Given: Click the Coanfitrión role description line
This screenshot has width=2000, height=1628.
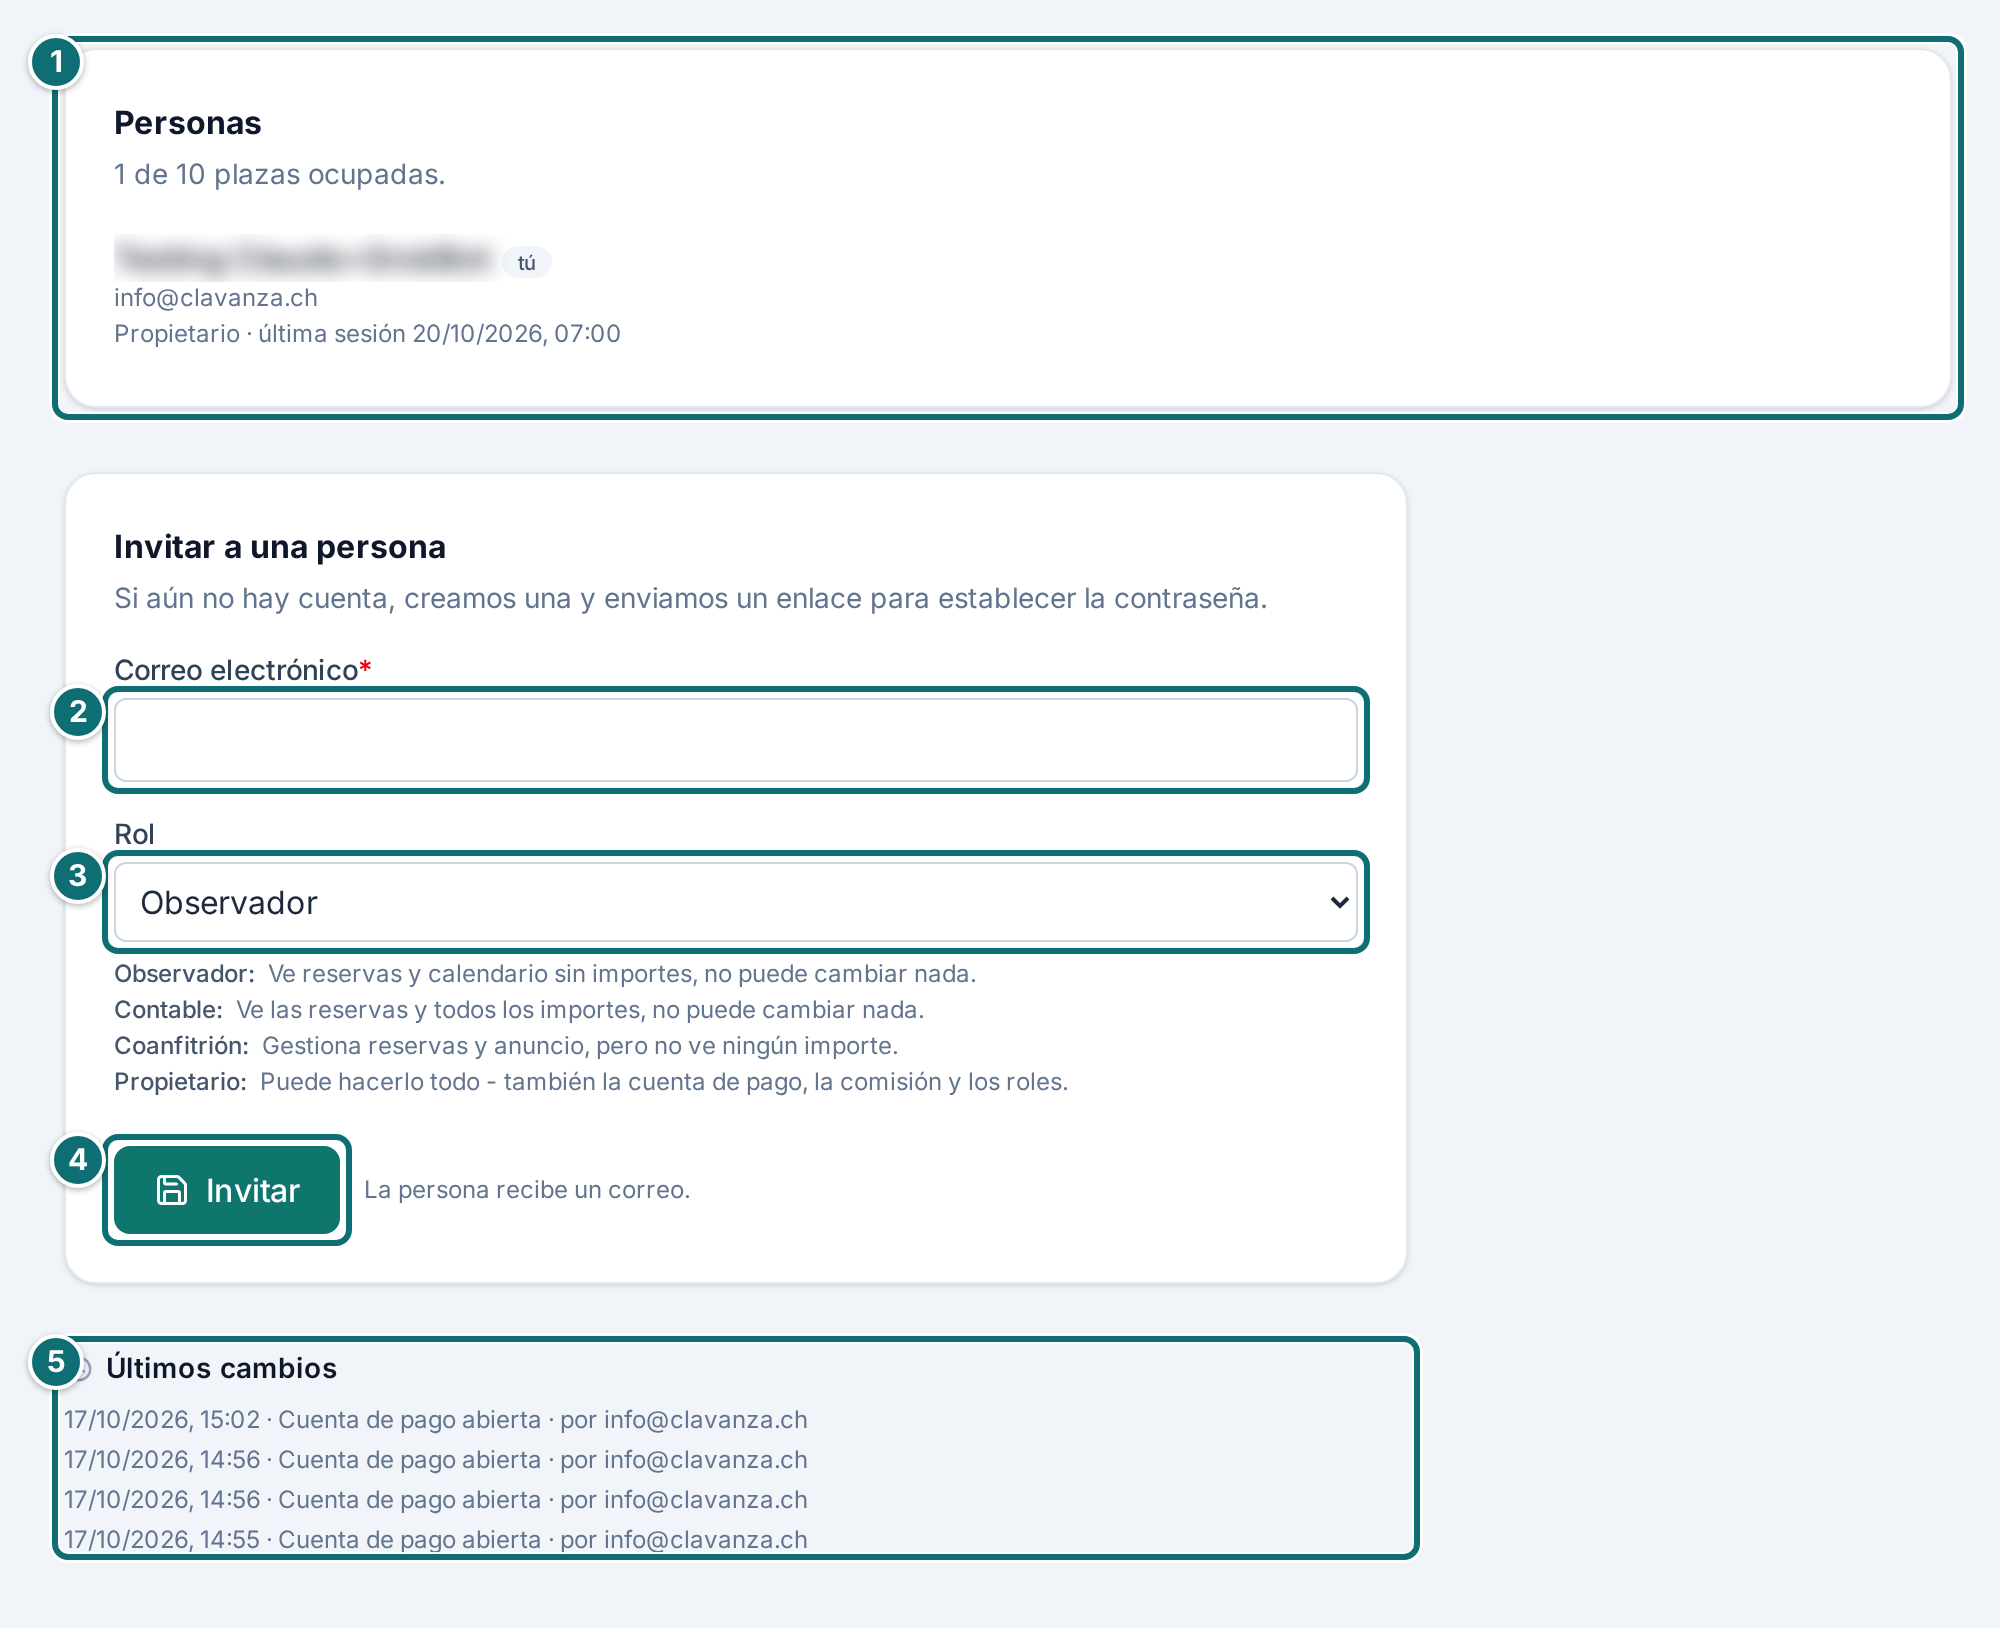Looking at the screenshot, I should (506, 1046).
